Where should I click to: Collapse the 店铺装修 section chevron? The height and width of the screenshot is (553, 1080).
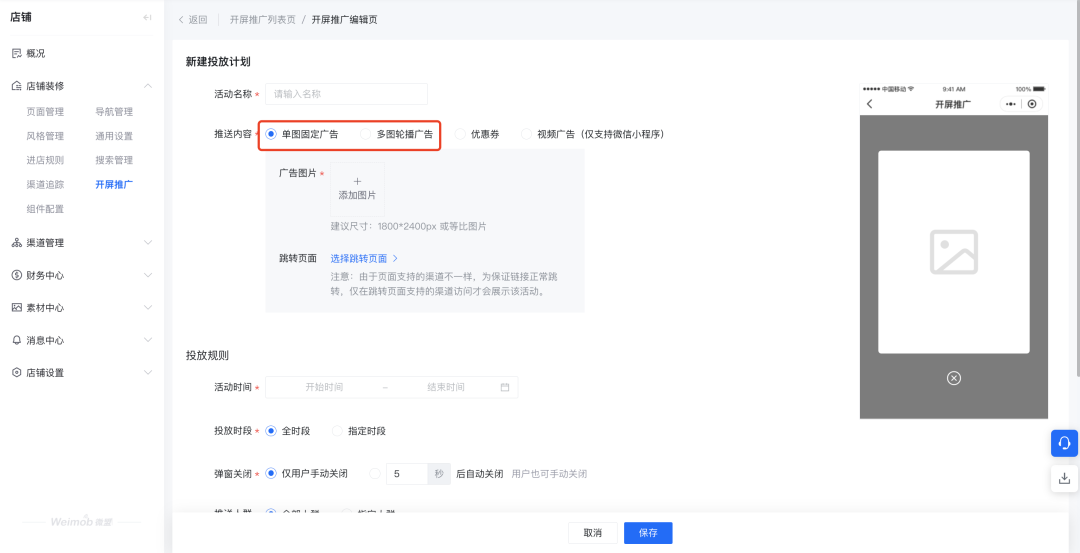coord(147,86)
